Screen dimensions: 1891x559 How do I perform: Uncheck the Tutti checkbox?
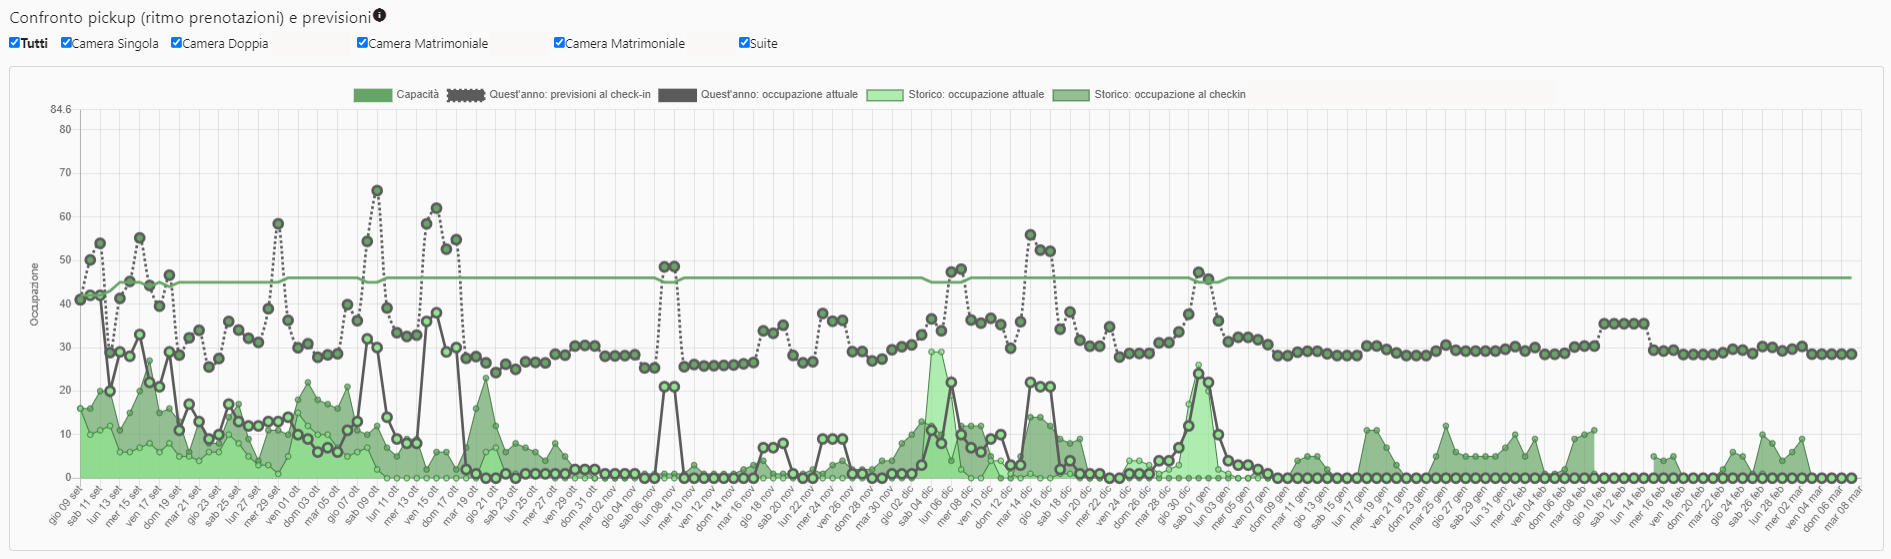point(14,43)
